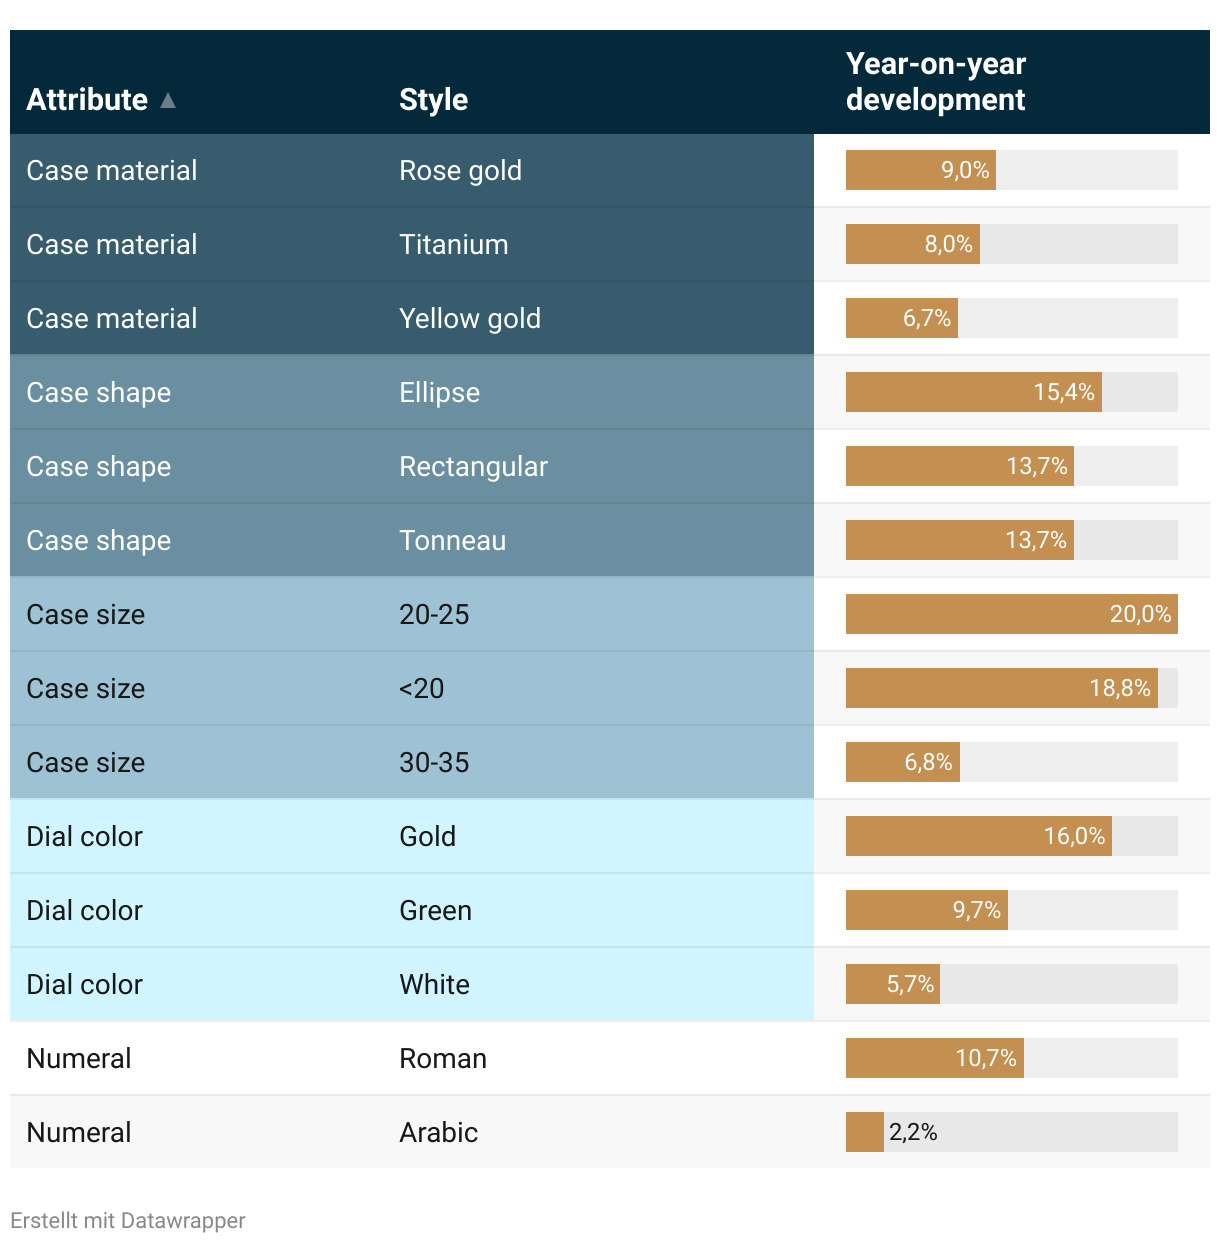Click the 5,7% bar for White dial

(893, 984)
